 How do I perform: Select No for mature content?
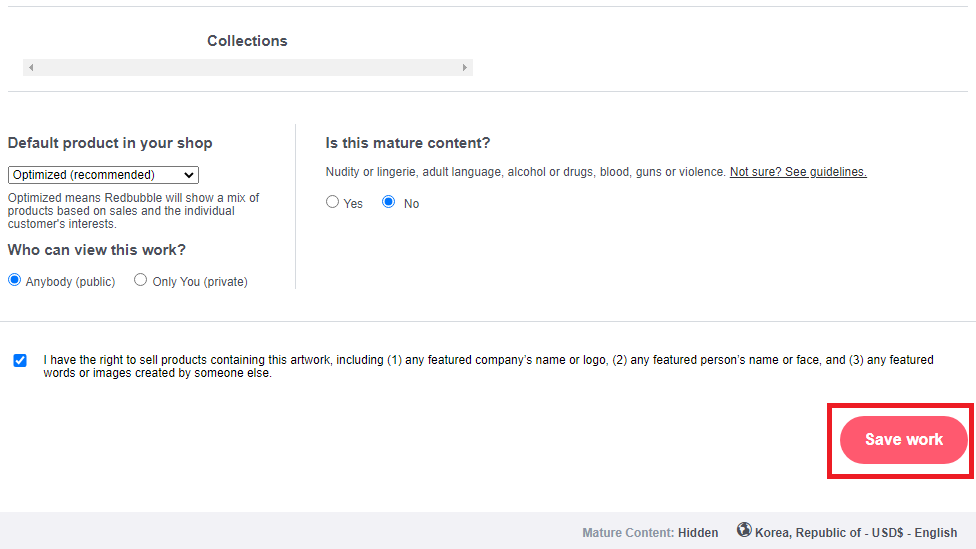pyautogui.click(x=388, y=202)
